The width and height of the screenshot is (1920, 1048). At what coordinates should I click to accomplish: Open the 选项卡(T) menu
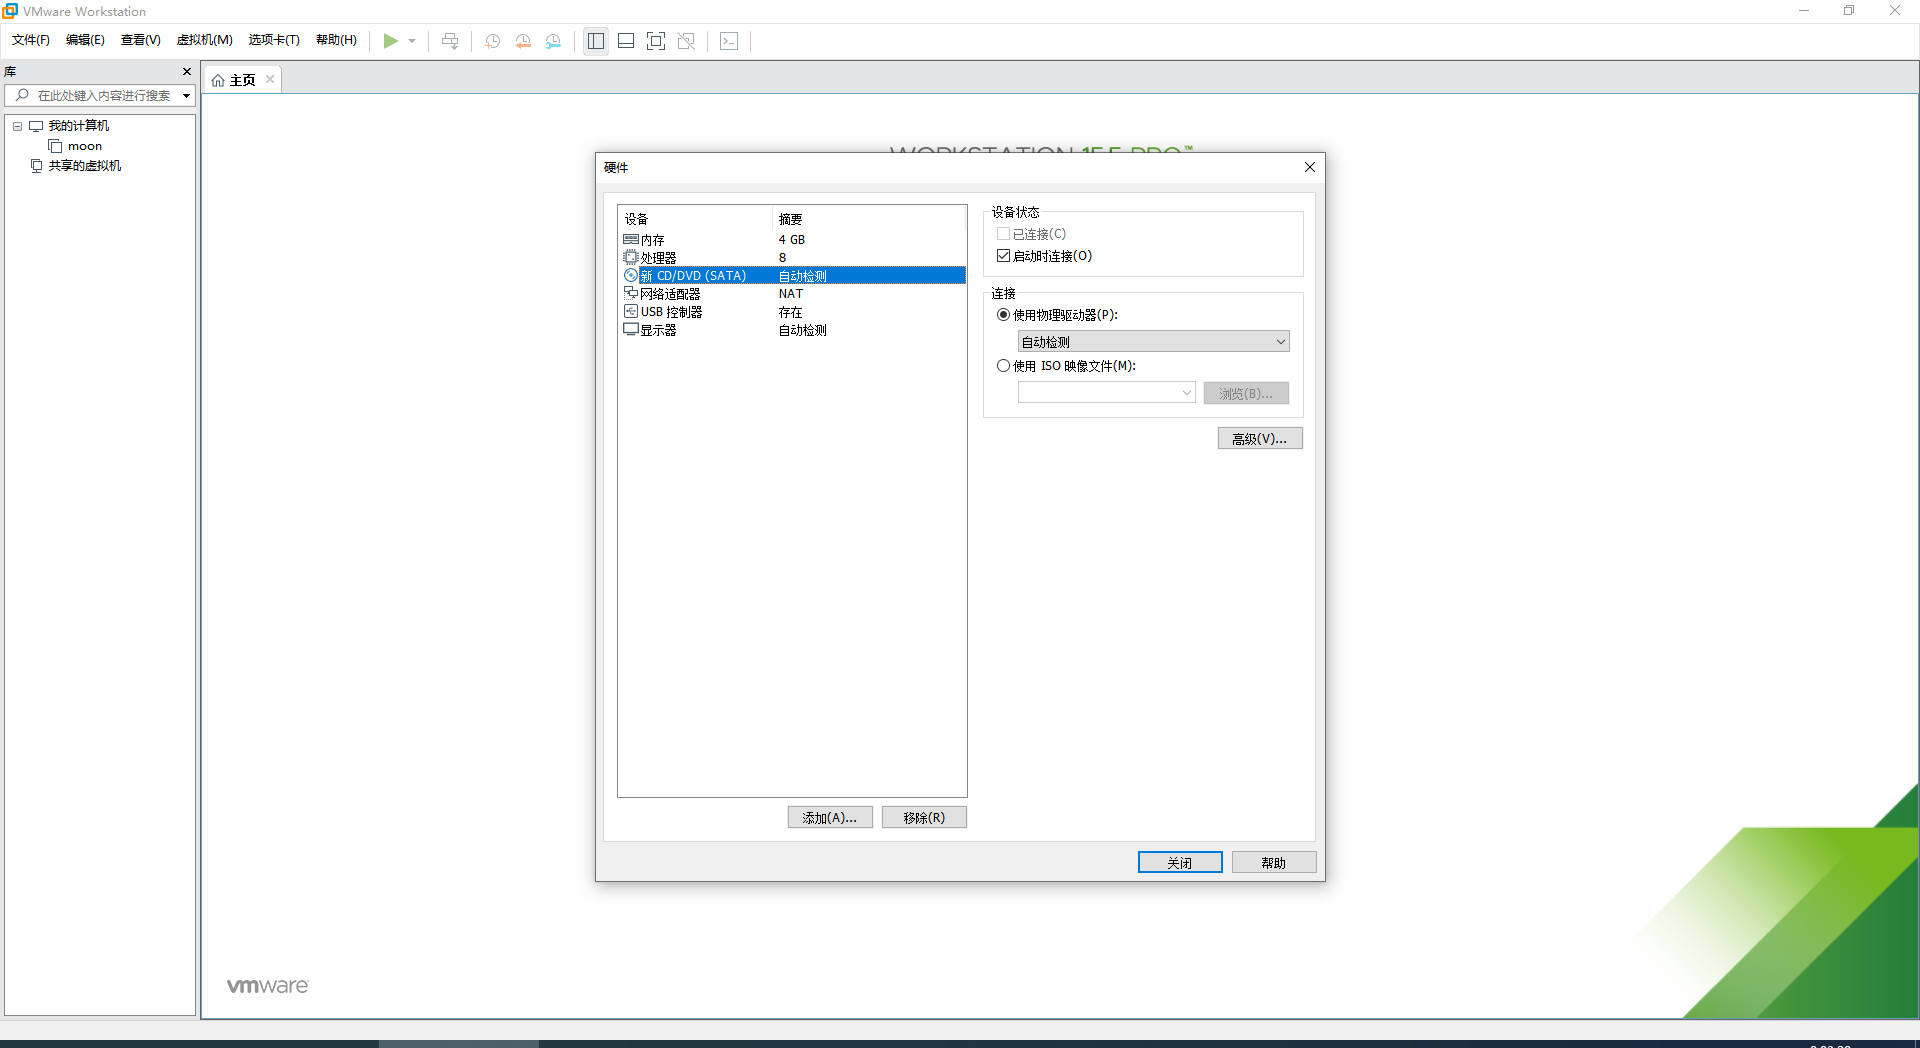tap(274, 40)
